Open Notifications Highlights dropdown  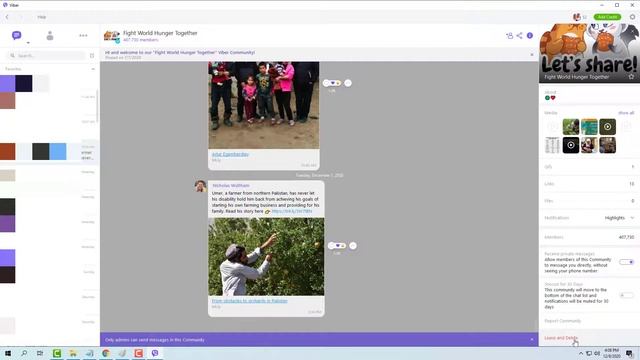[x=619, y=218]
